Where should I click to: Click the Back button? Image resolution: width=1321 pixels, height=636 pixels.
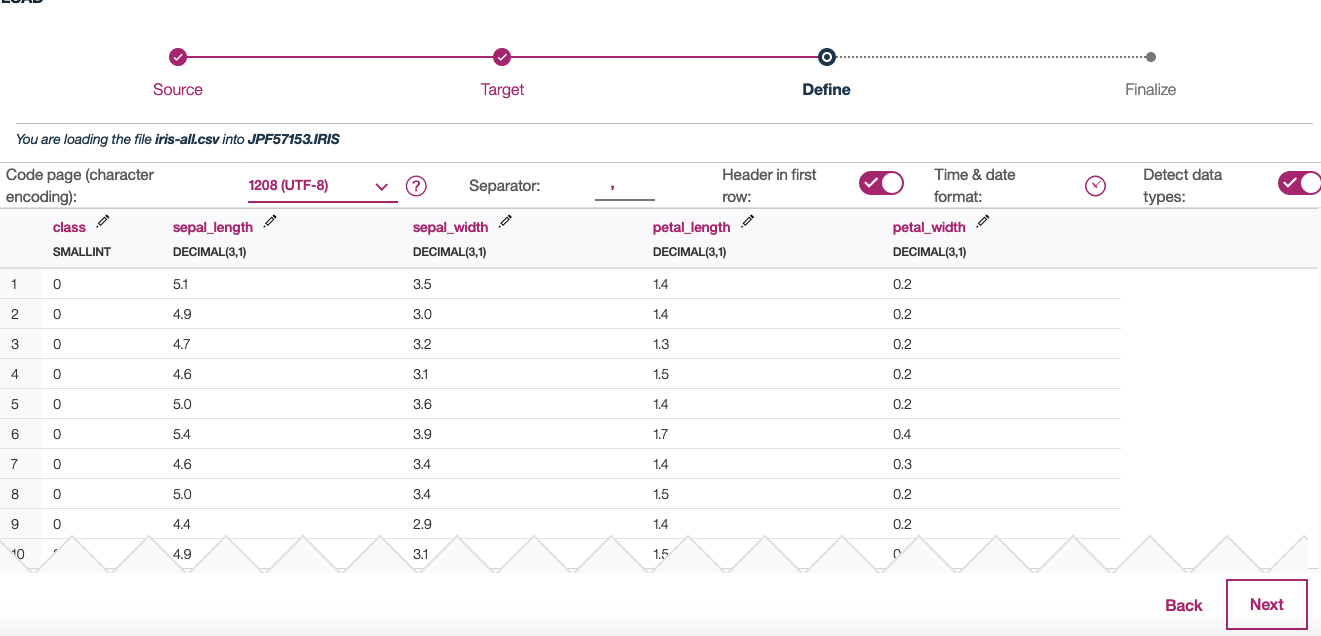point(1184,605)
